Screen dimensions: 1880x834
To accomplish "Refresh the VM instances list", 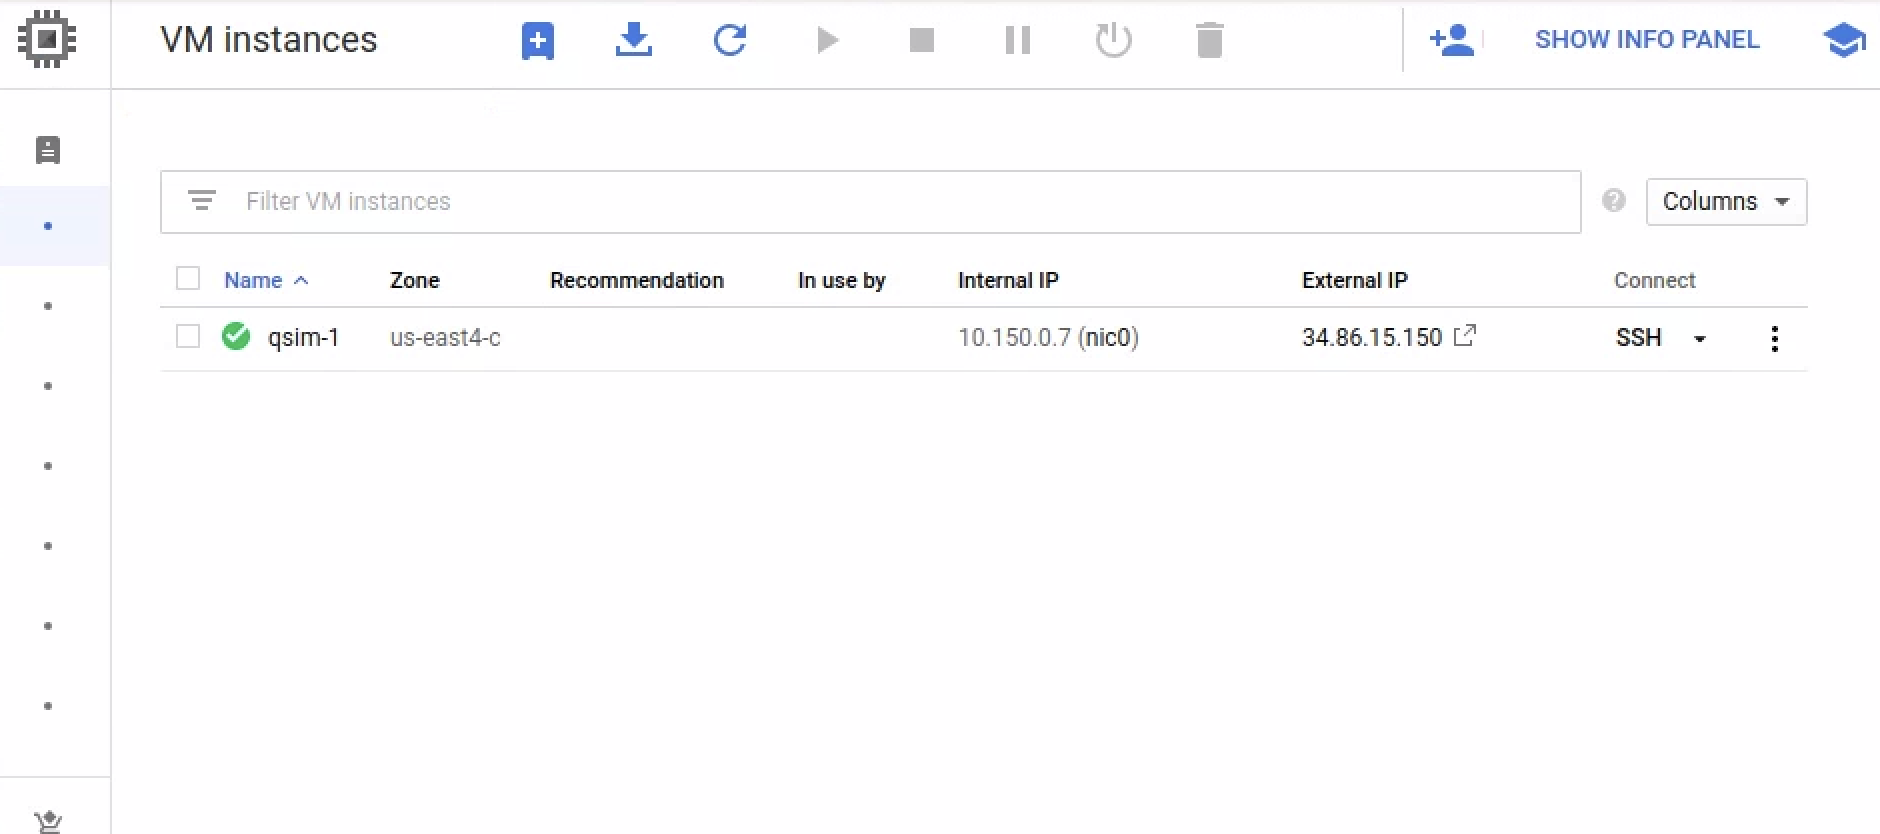I will click(x=729, y=41).
